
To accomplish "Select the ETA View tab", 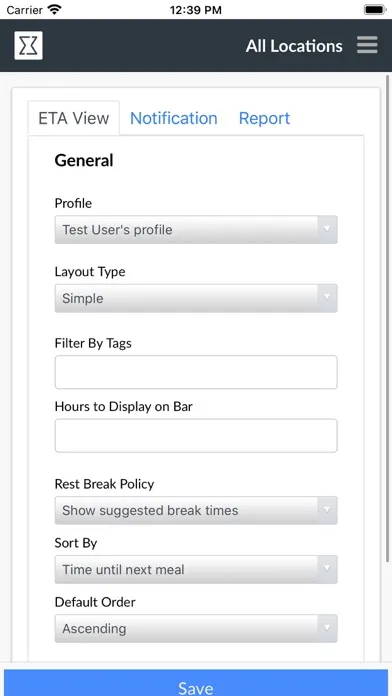I will click(x=74, y=118).
